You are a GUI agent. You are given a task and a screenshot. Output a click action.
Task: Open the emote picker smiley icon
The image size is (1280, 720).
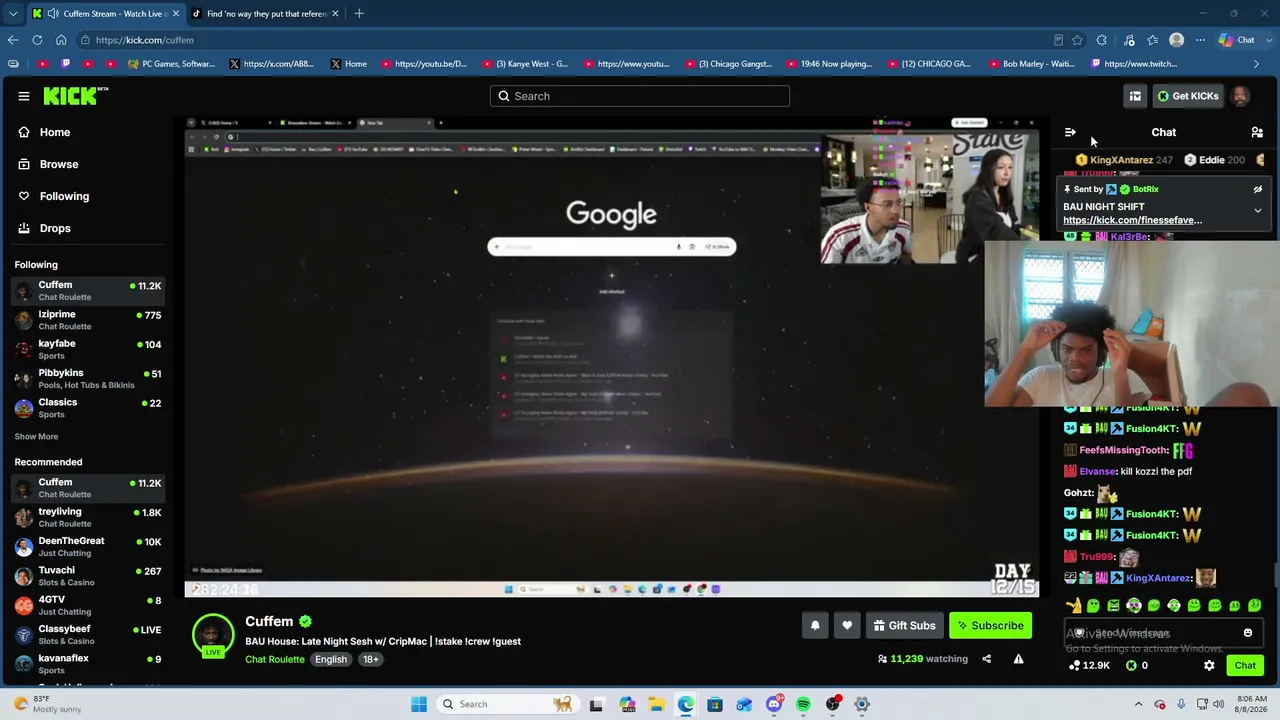pyautogui.click(x=1248, y=633)
